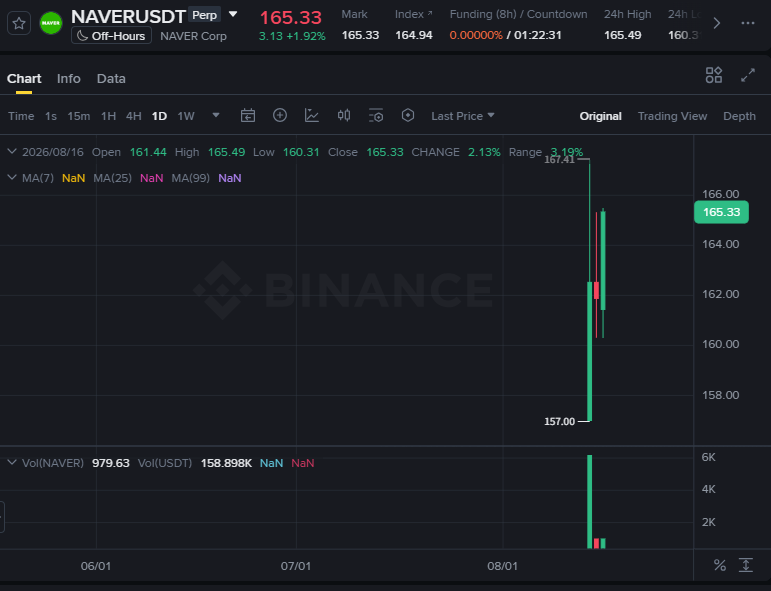Click the MA(7) indicator label
The height and width of the screenshot is (591, 771).
38,178
